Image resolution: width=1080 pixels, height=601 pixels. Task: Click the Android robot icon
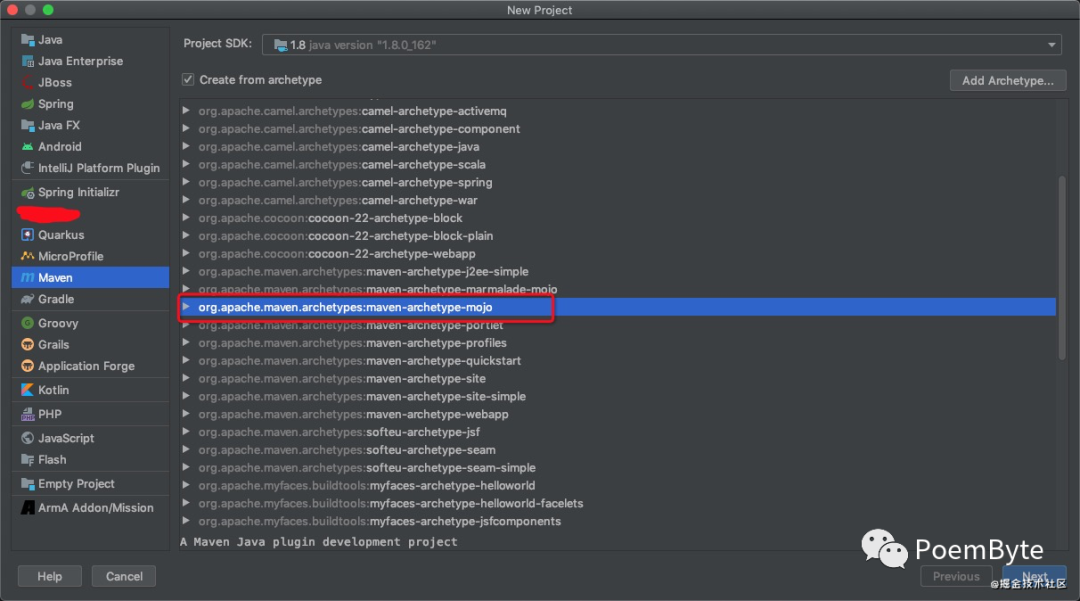point(28,147)
